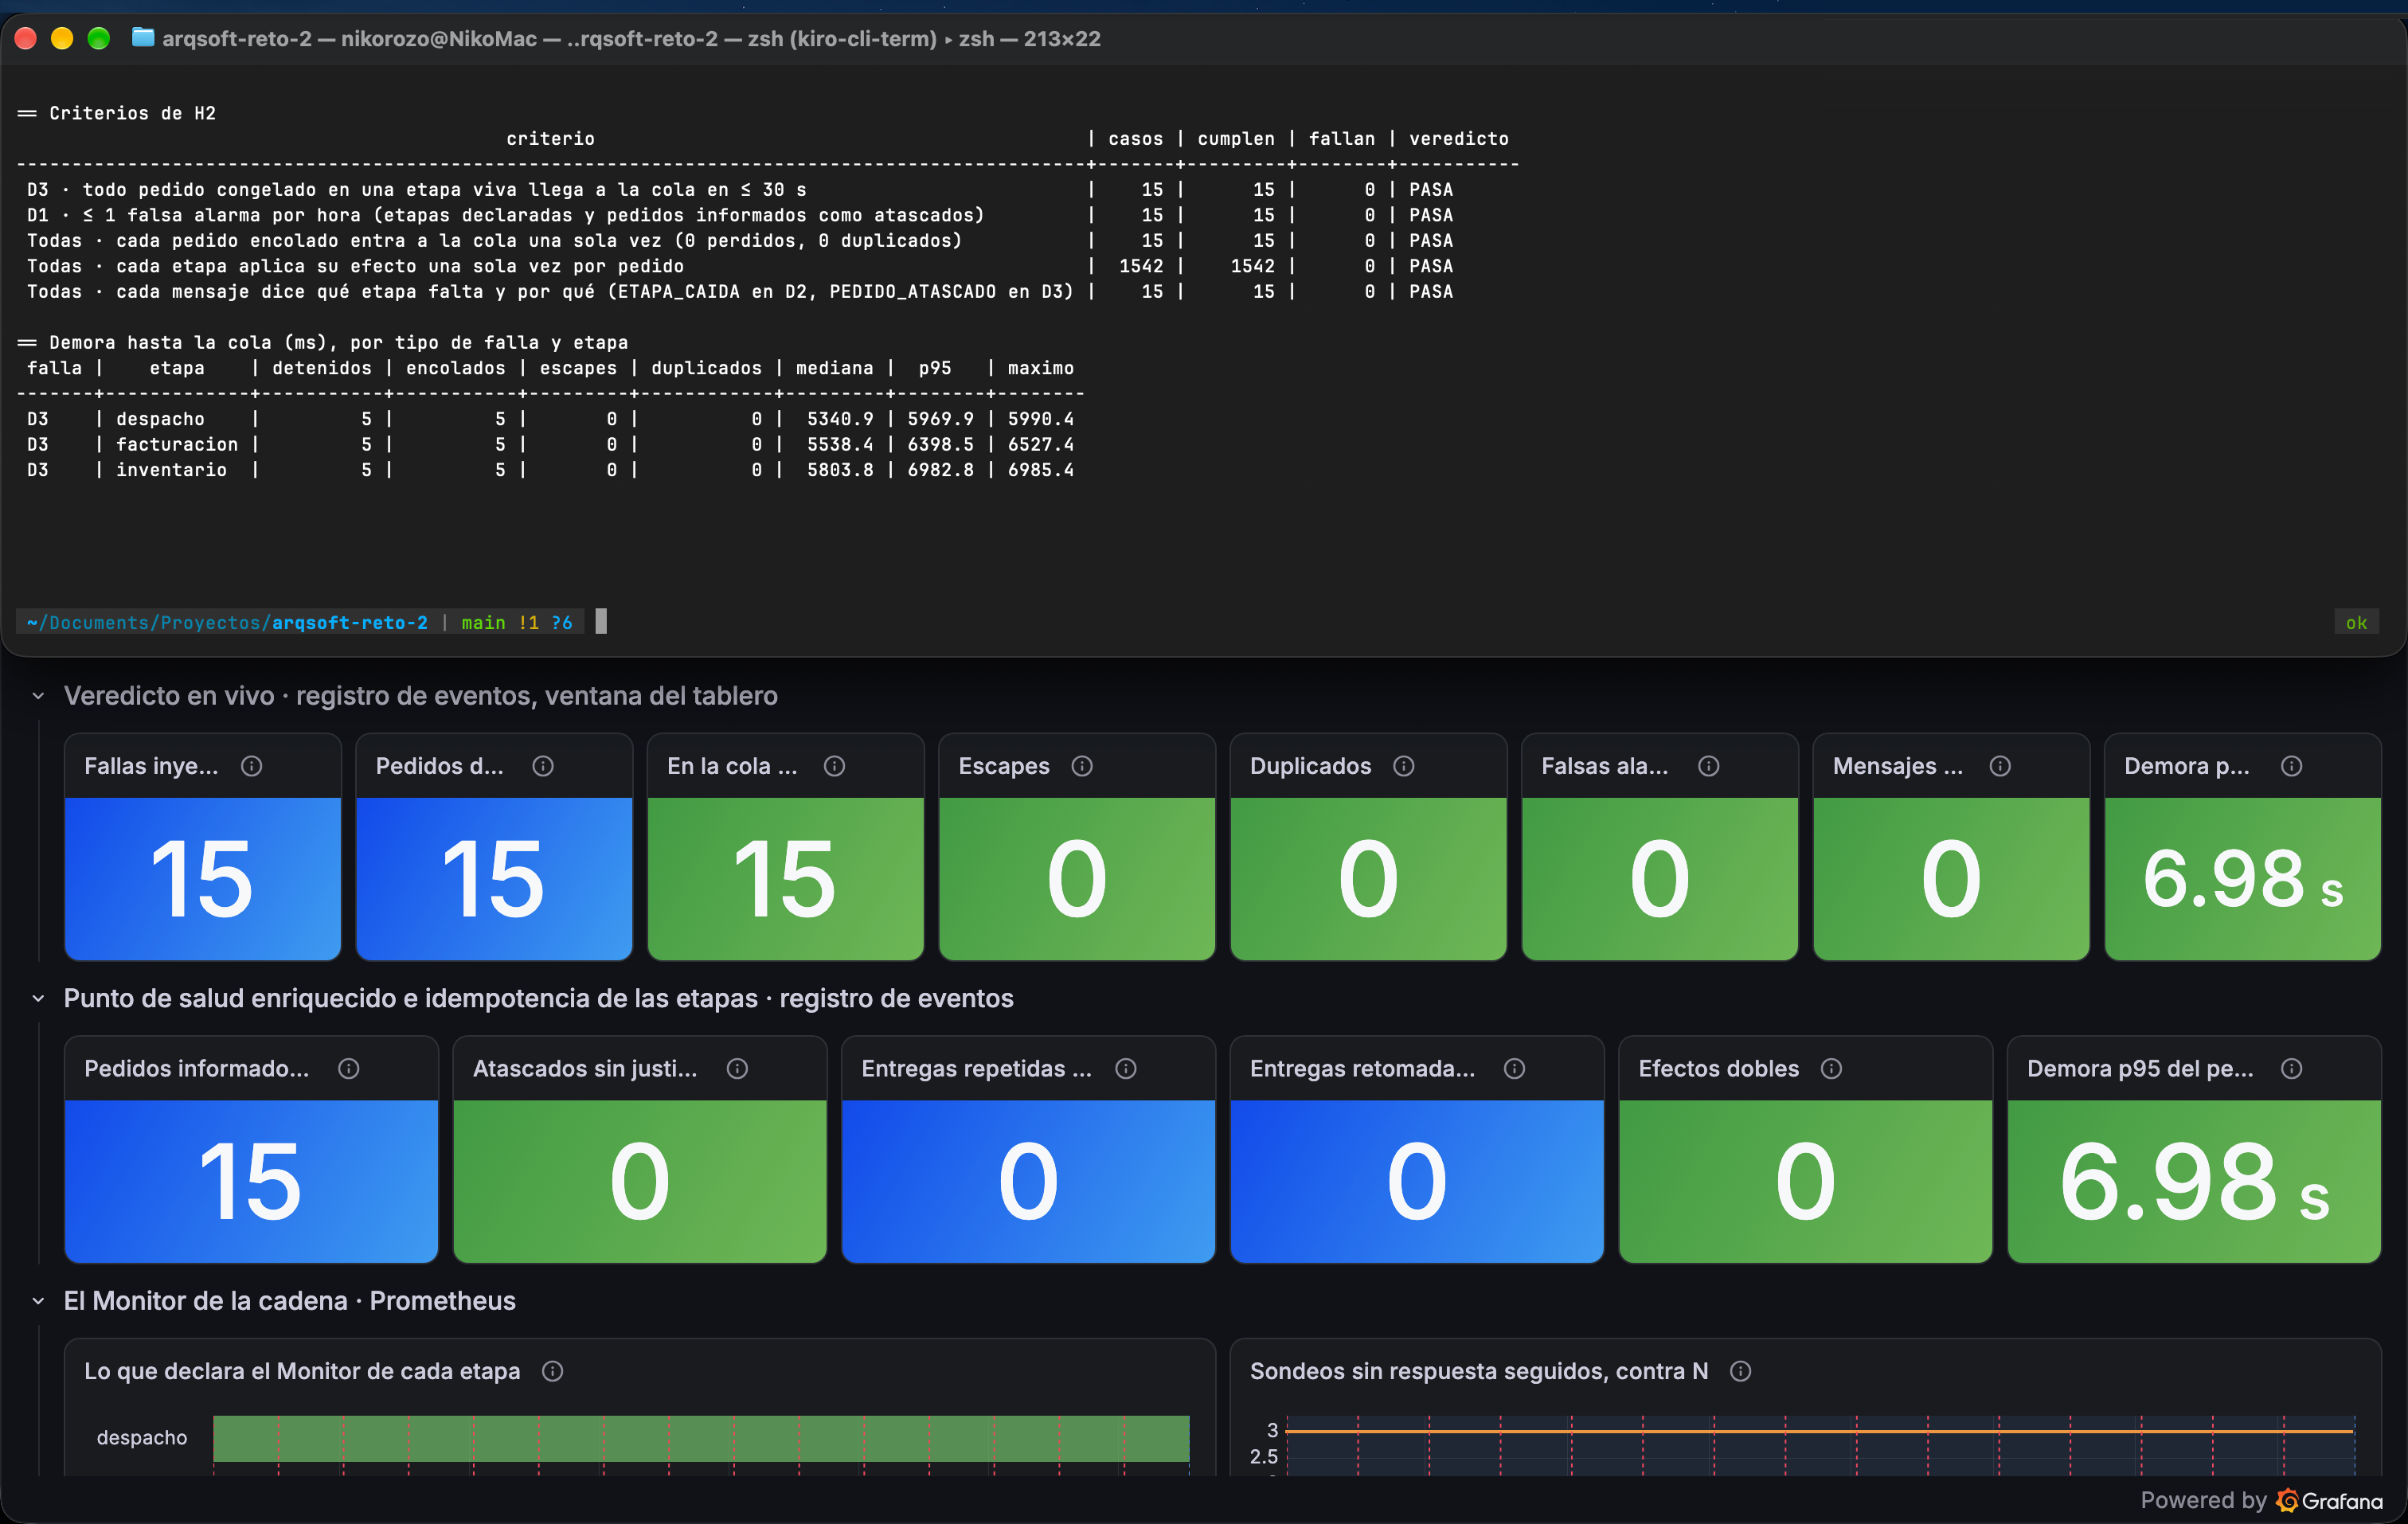This screenshot has height=1524, width=2408.
Task: Click 'facturacion' in the terminal etapa column
Action: (x=177, y=444)
